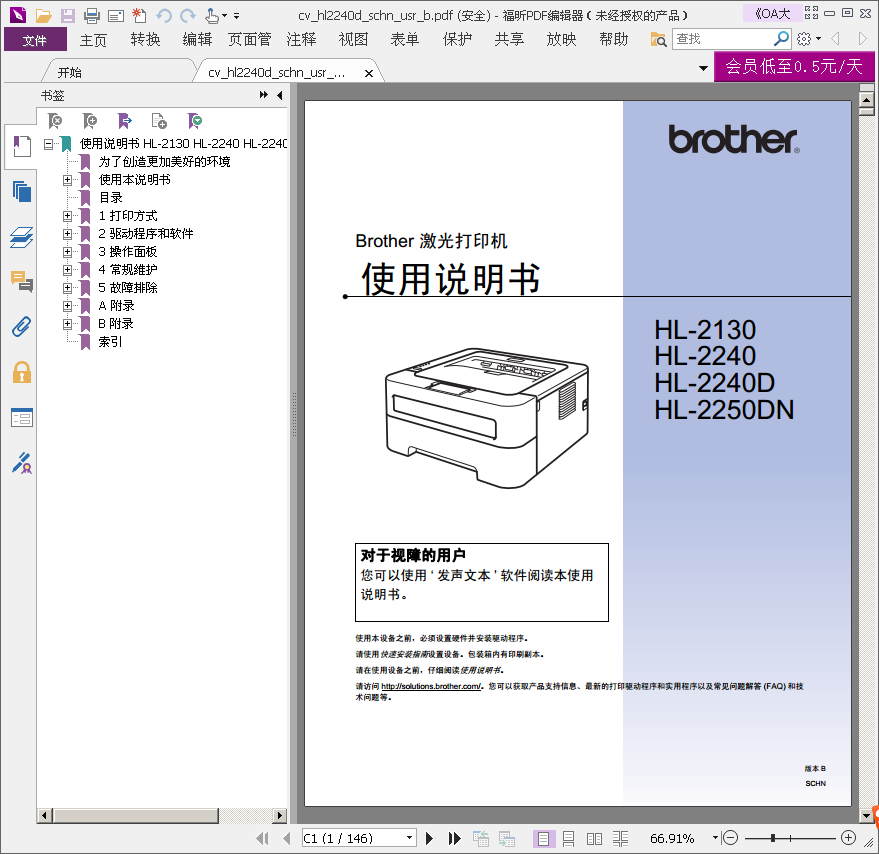Viewport: 879px width, 854px height.
Task: Click the touch mode hand icon
Action: coord(212,16)
